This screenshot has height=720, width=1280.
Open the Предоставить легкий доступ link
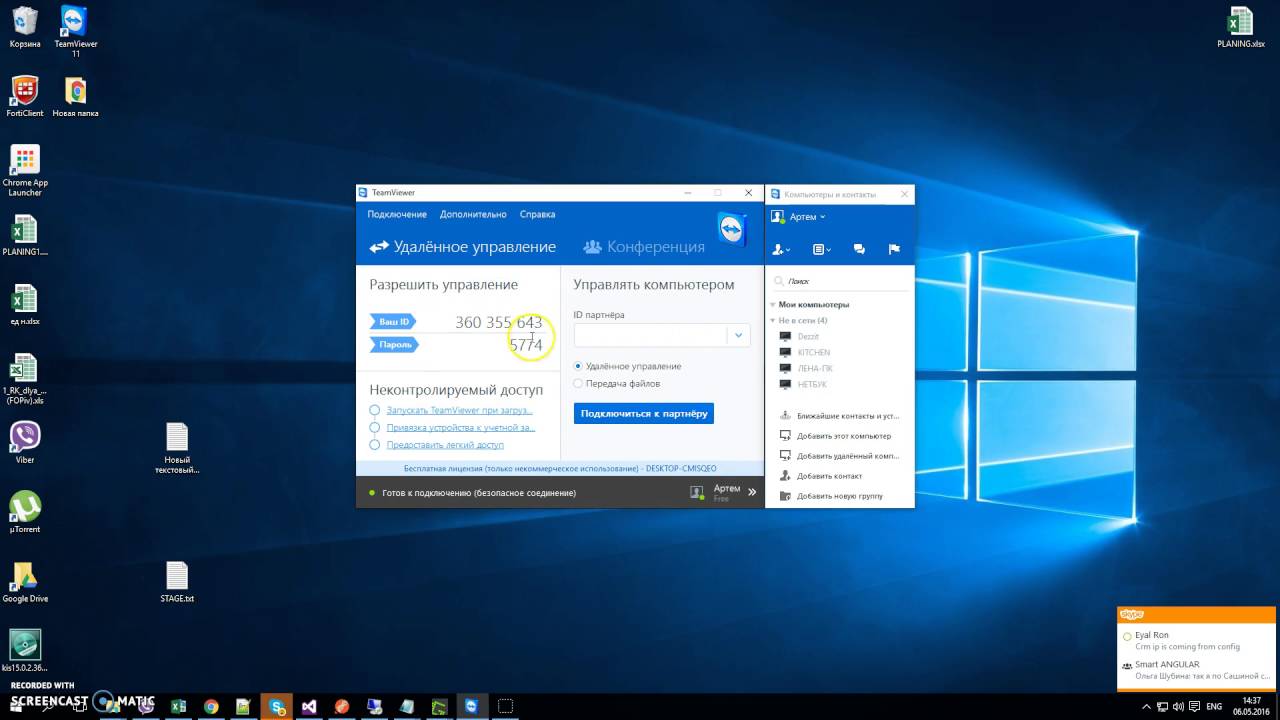coord(445,444)
